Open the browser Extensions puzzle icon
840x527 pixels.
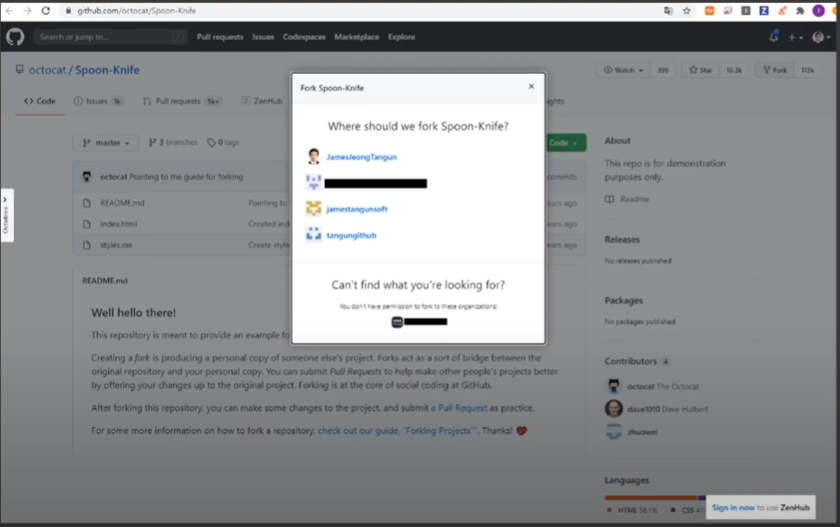800,11
